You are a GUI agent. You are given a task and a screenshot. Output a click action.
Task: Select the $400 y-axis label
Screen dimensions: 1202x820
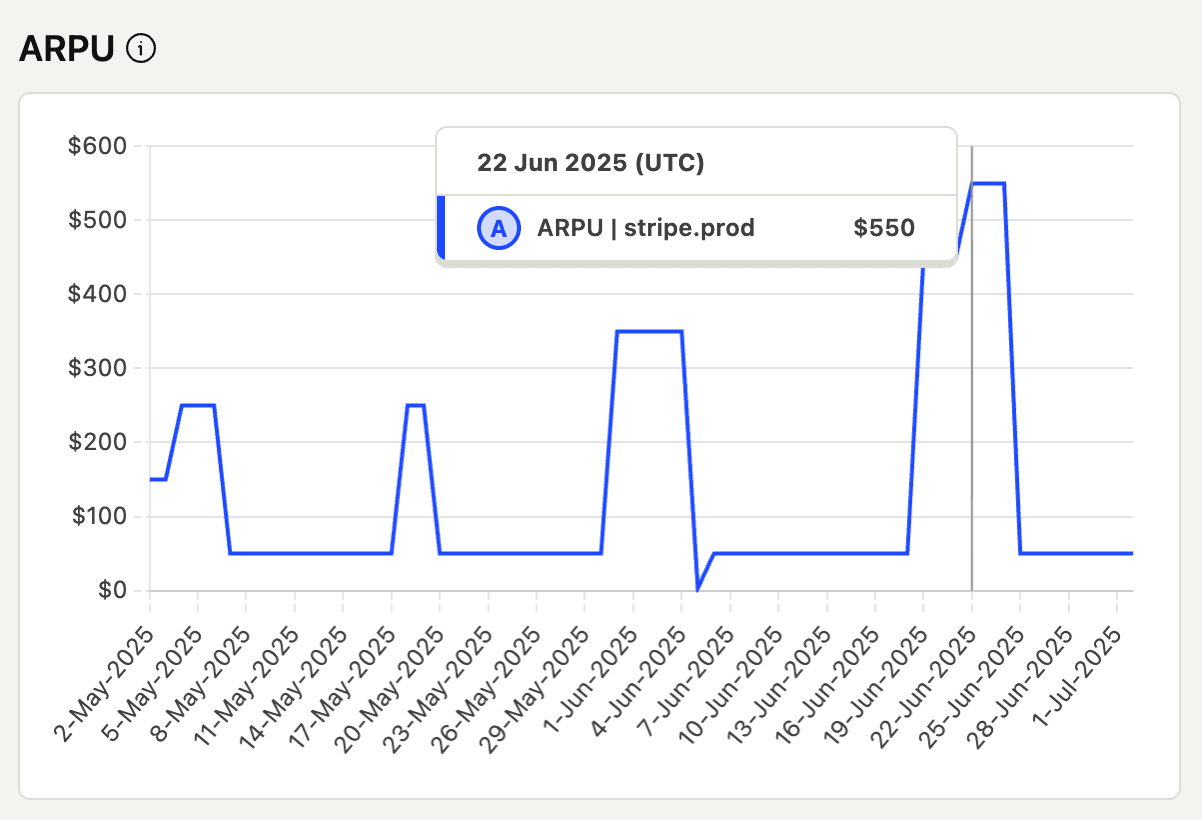97,294
